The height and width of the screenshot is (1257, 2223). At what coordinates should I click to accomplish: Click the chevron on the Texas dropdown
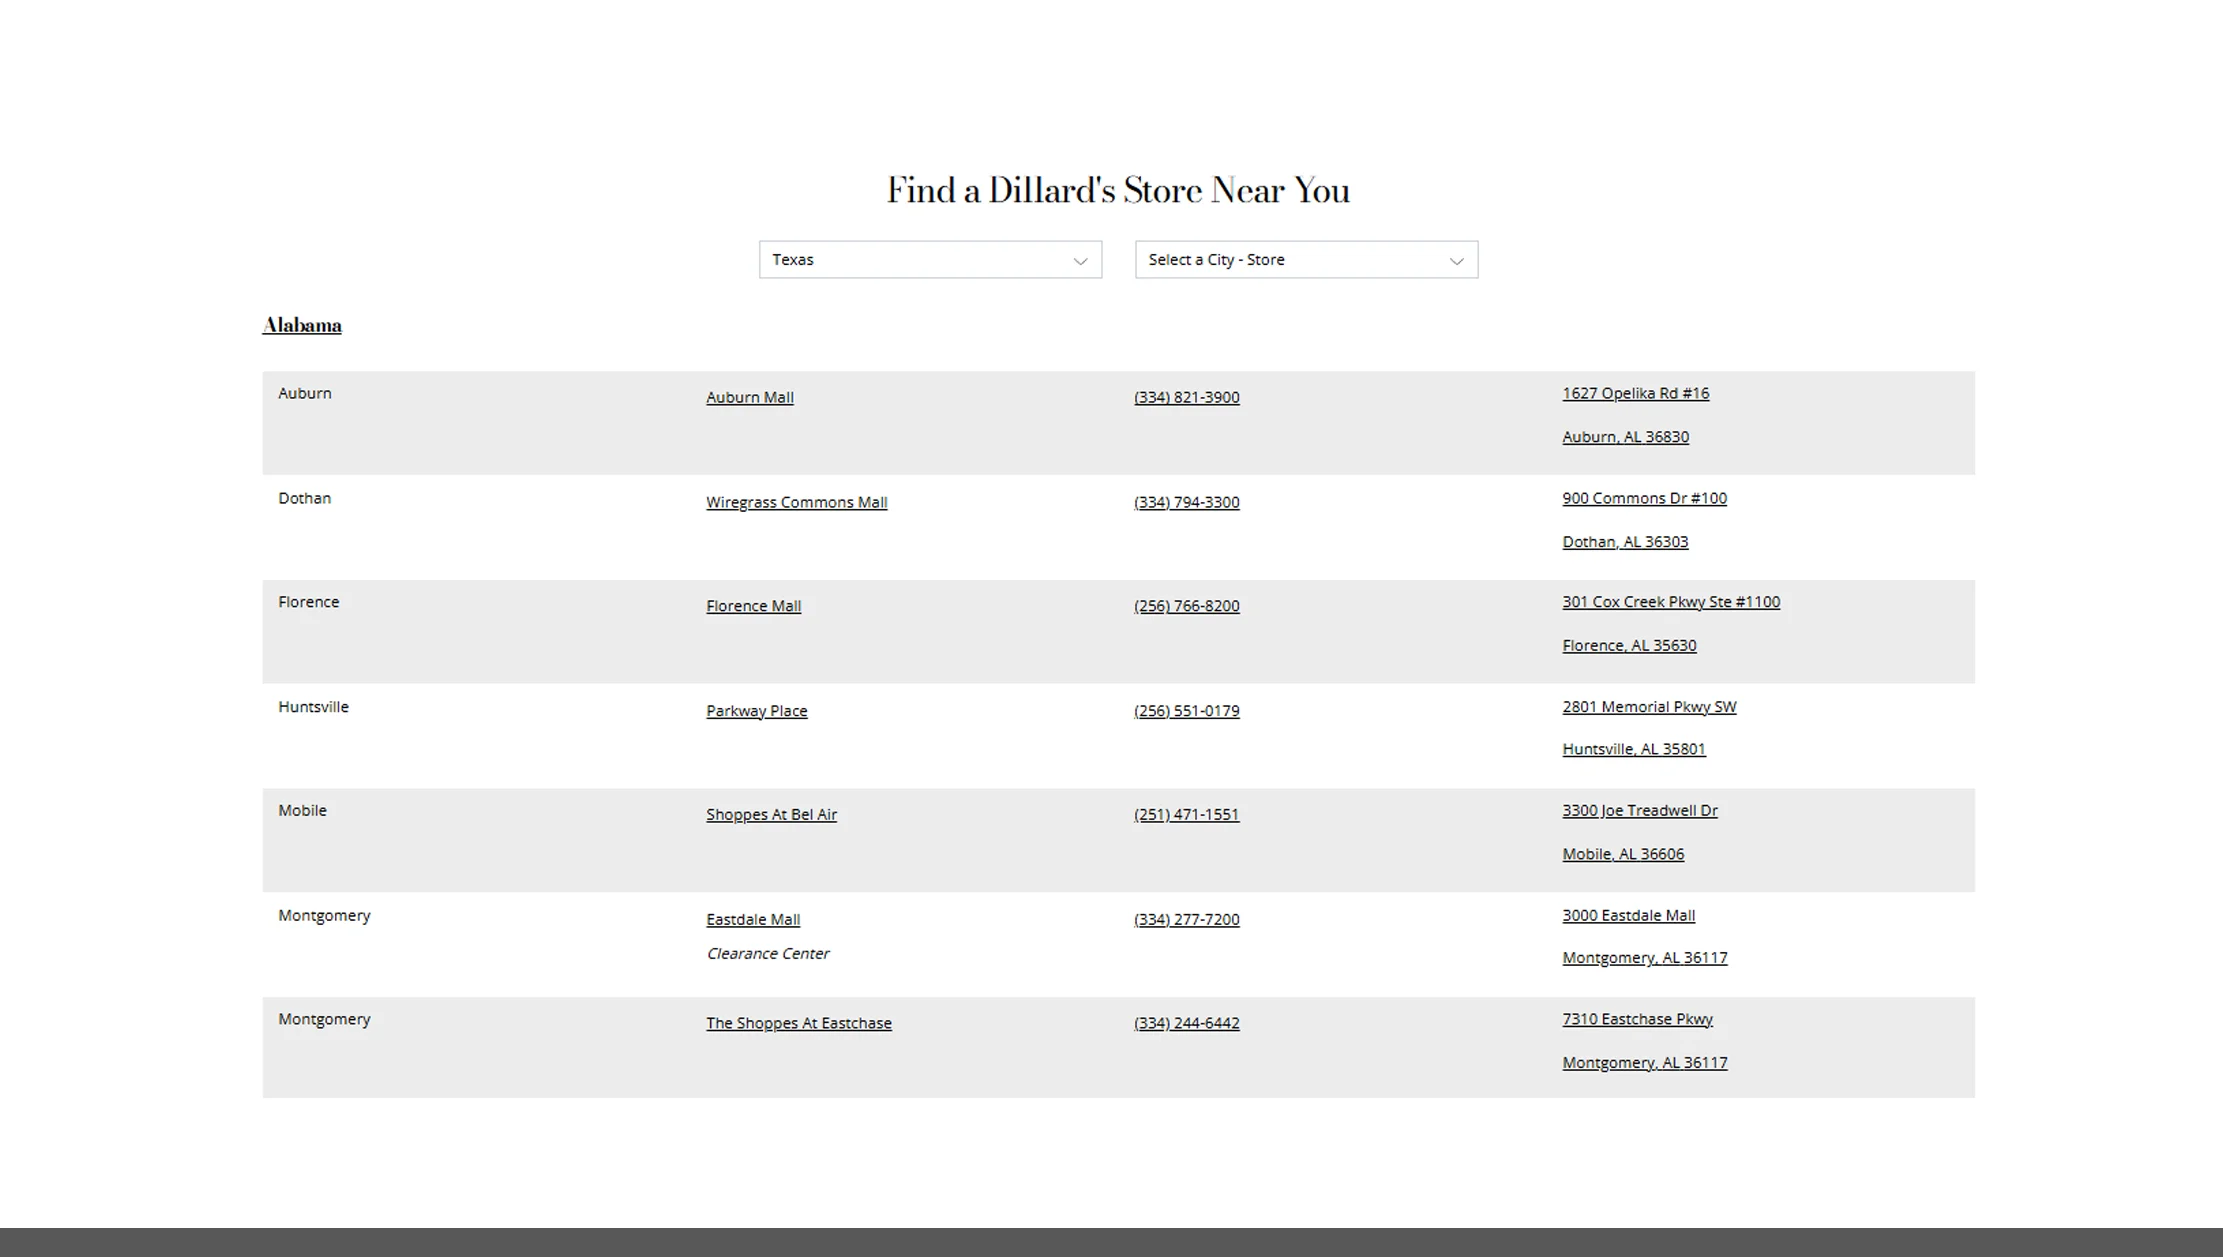[1079, 260]
